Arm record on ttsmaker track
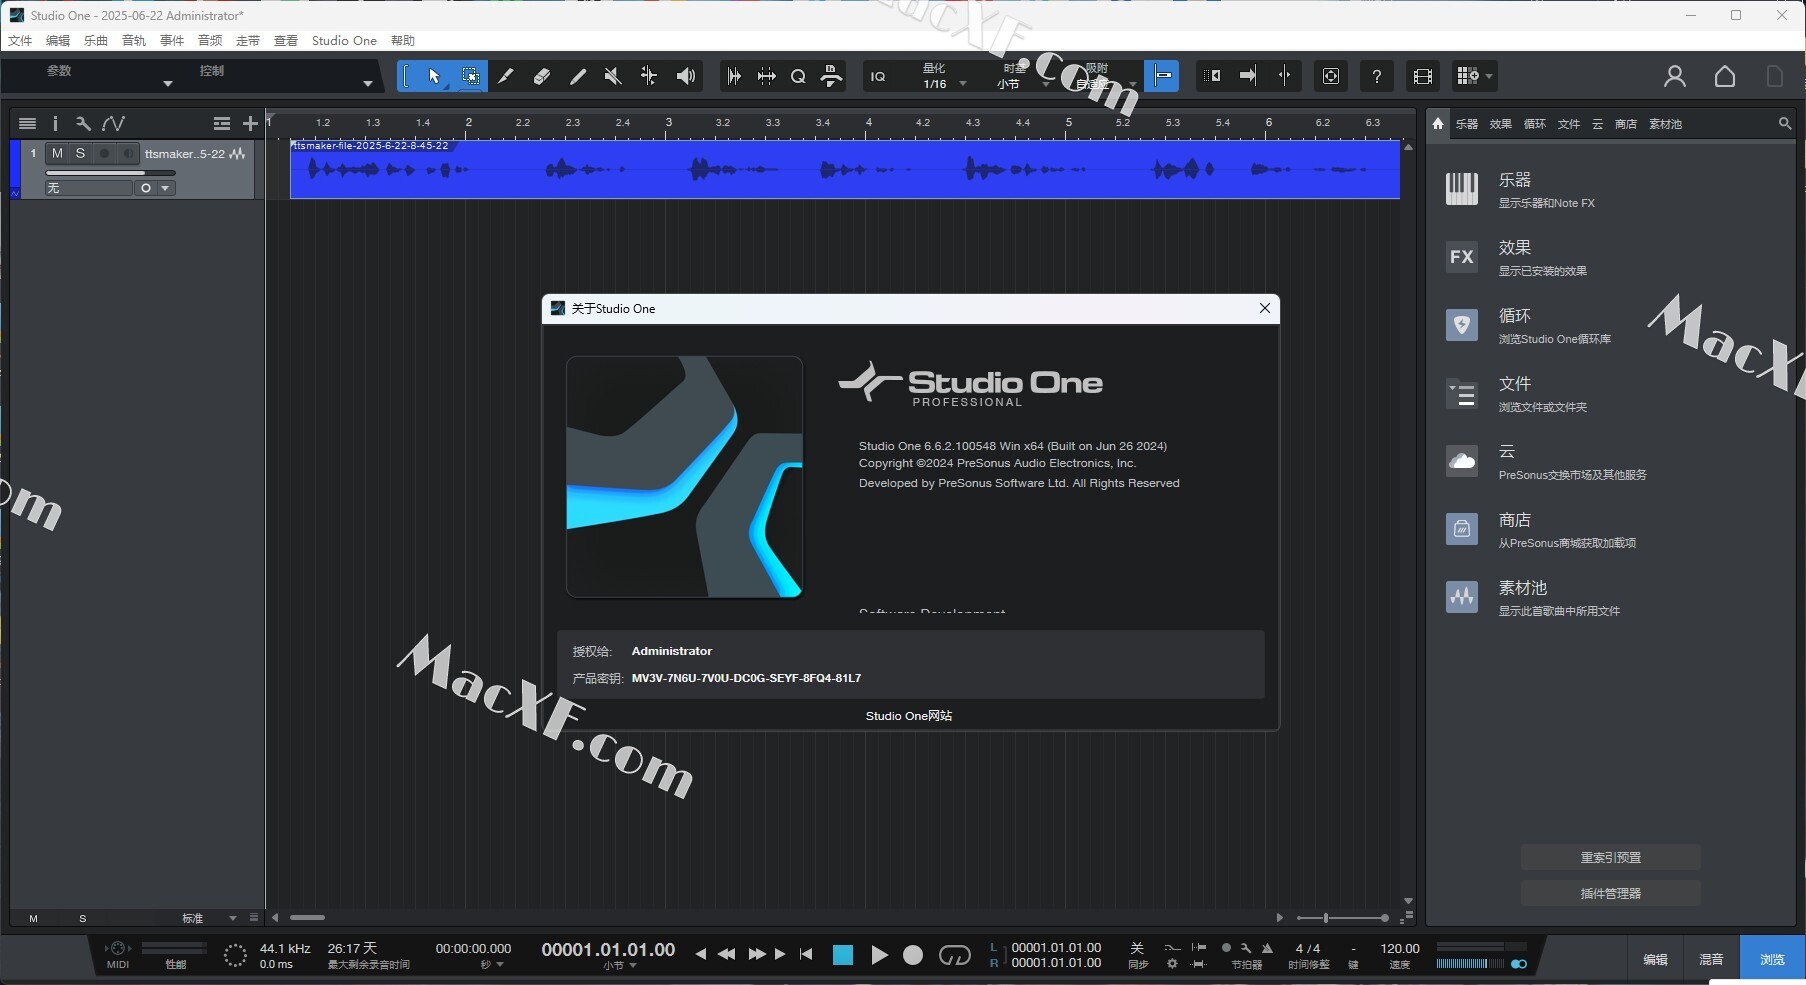 [x=104, y=153]
